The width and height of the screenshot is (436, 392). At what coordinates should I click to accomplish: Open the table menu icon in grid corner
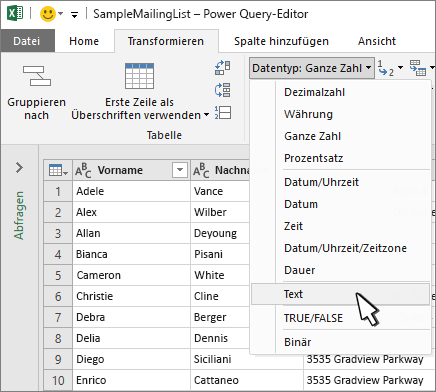coord(58,170)
